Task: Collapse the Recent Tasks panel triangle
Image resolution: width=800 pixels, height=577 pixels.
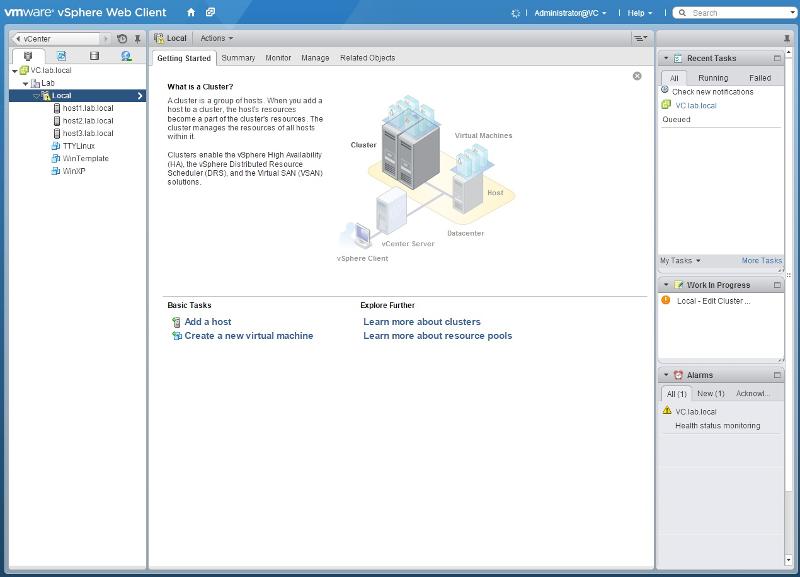Action: coord(666,58)
